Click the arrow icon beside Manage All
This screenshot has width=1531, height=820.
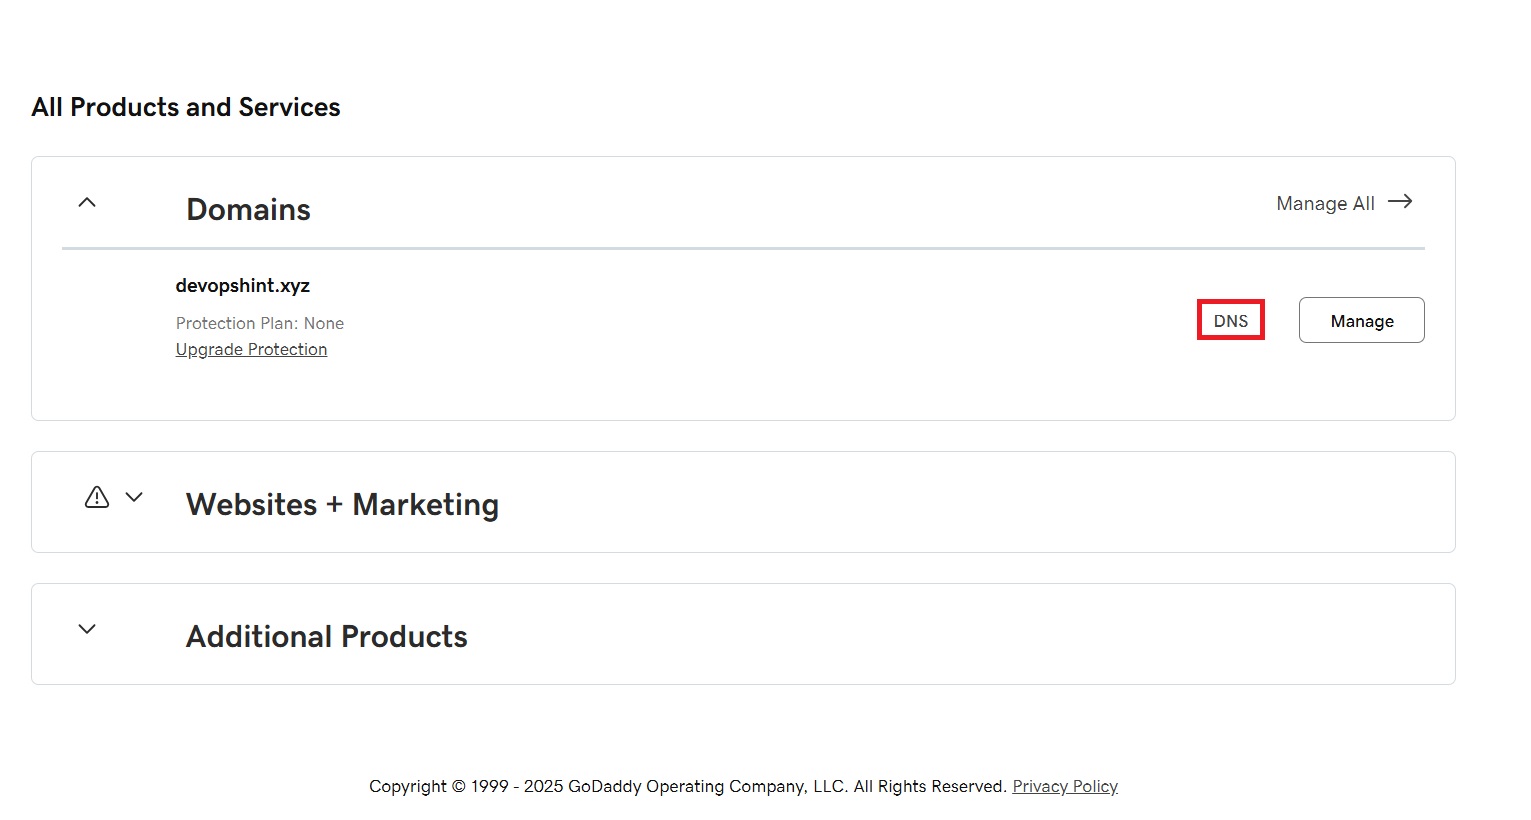1400,202
